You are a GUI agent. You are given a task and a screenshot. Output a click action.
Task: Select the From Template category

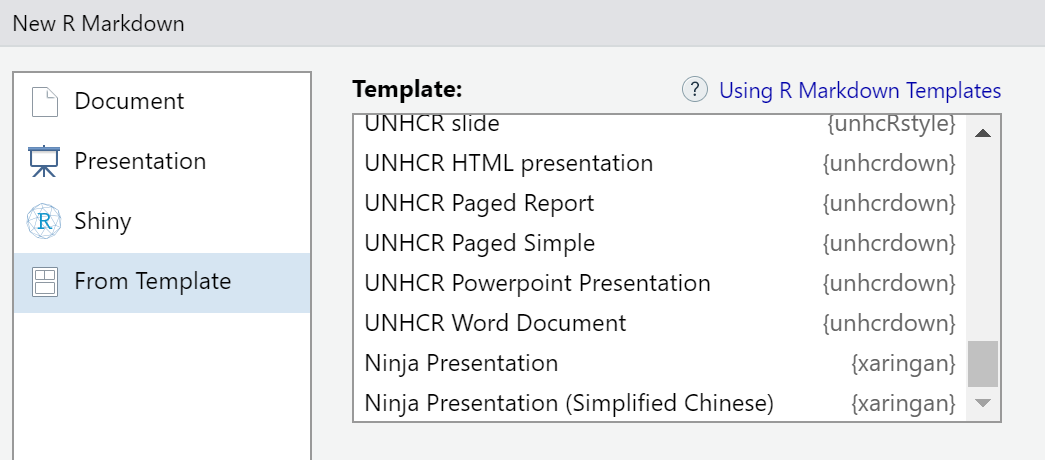152,282
